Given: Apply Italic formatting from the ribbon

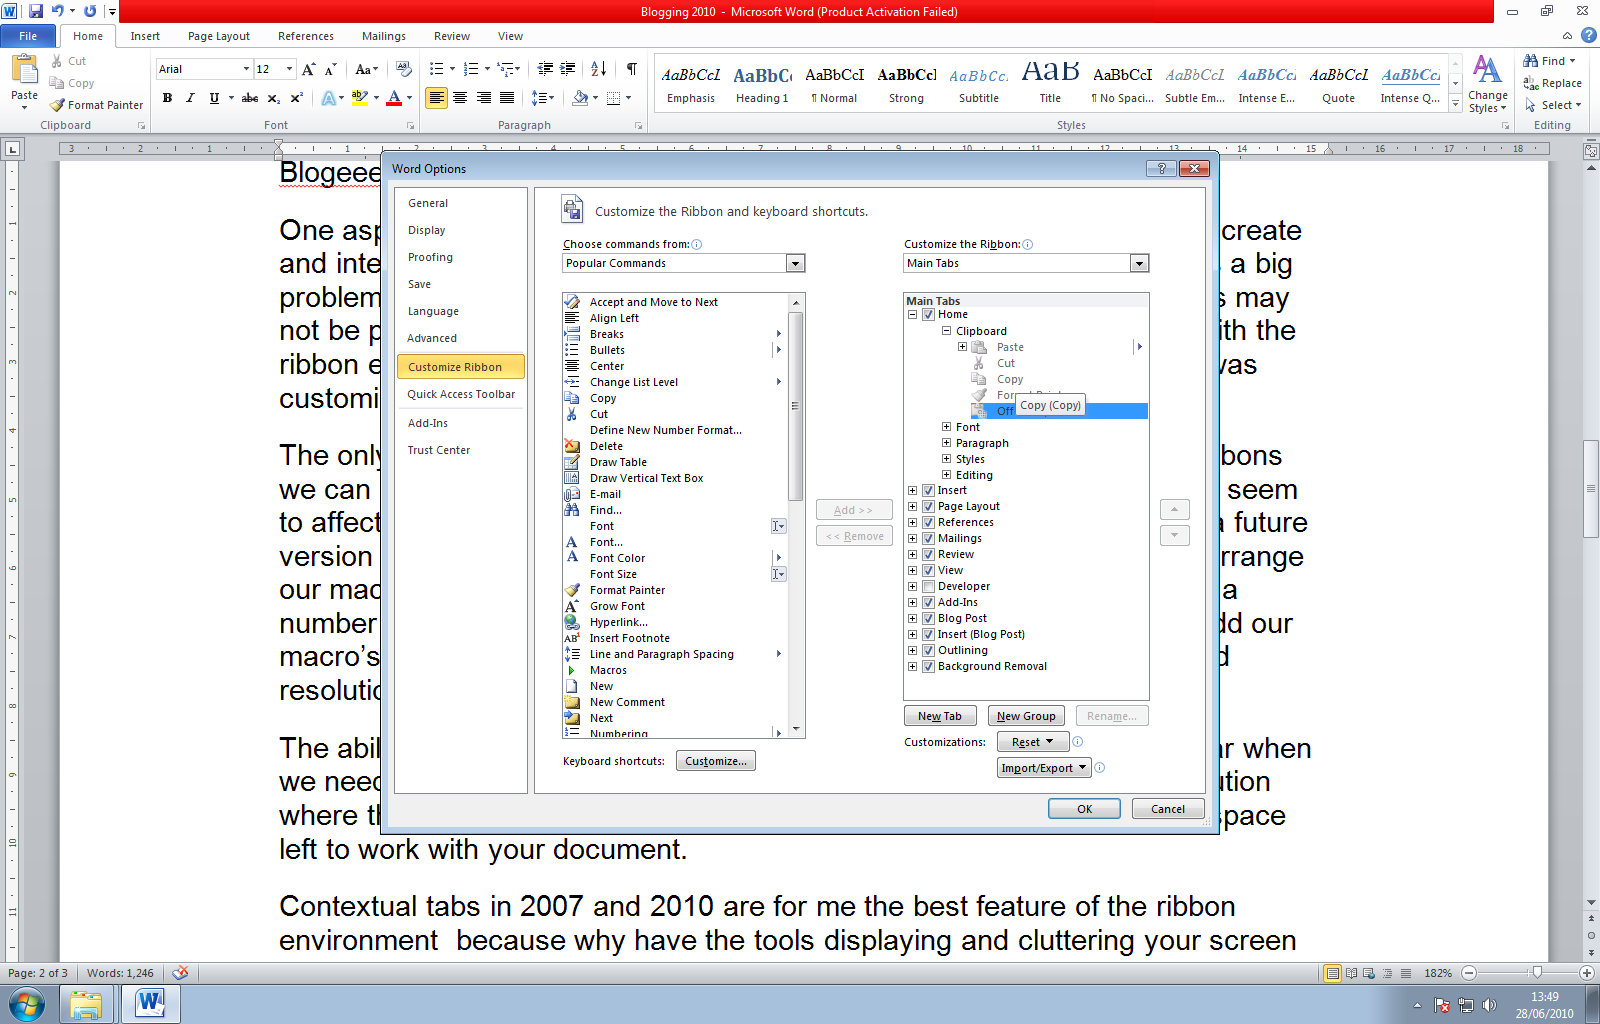Looking at the screenshot, I should click(190, 98).
